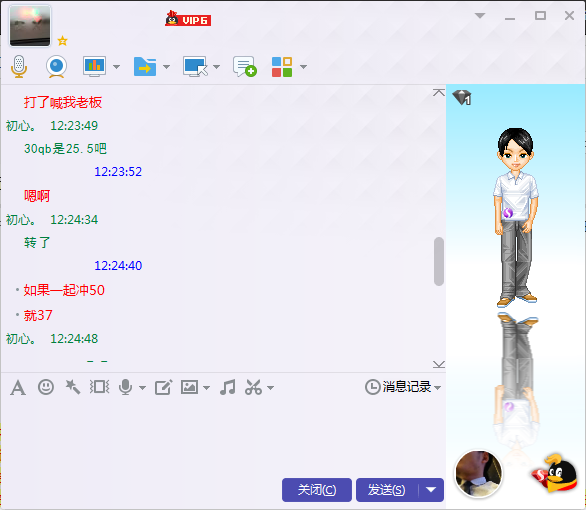Click the 关闭(C) button
Image resolution: width=586 pixels, height=510 pixels.
317,489
